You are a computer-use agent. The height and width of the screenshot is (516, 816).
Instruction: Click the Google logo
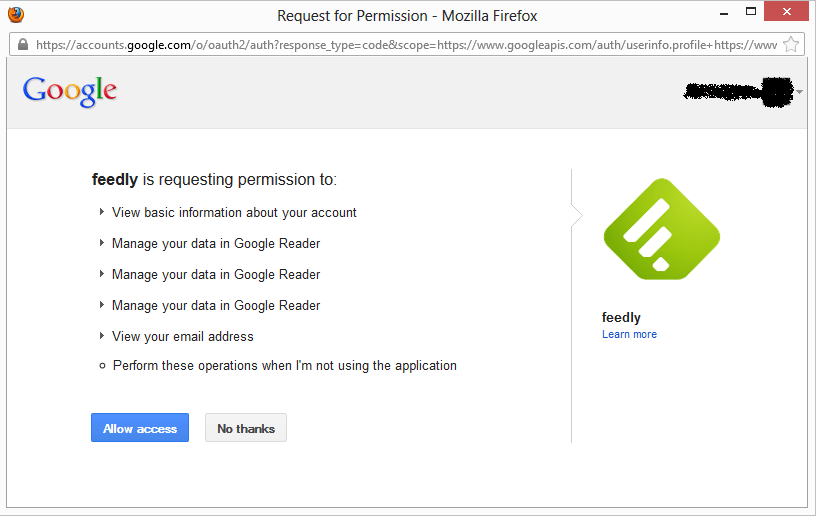tap(70, 91)
